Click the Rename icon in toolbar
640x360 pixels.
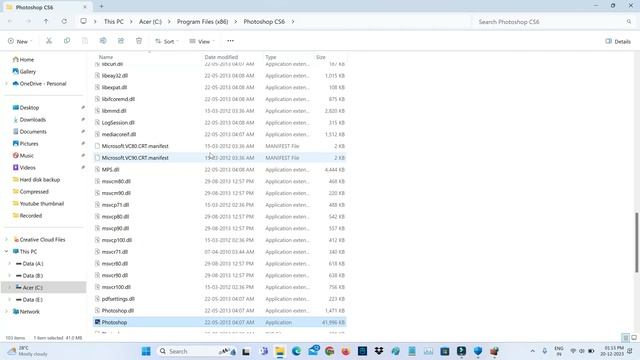pyautogui.click(x=103, y=41)
